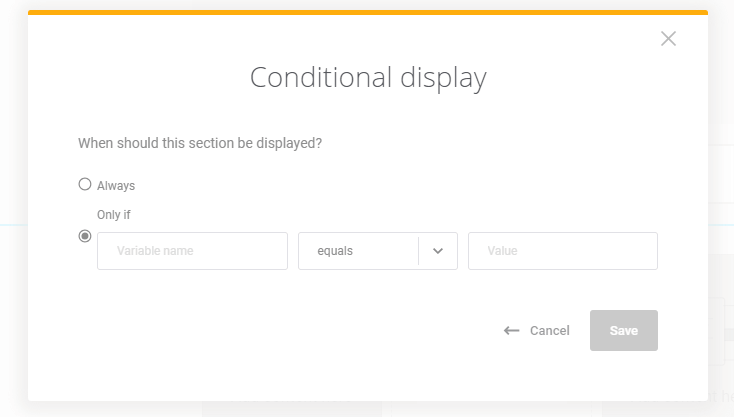Click the left arrow beside Cancel
Image resolution: width=734 pixels, height=417 pixels.
511,331
